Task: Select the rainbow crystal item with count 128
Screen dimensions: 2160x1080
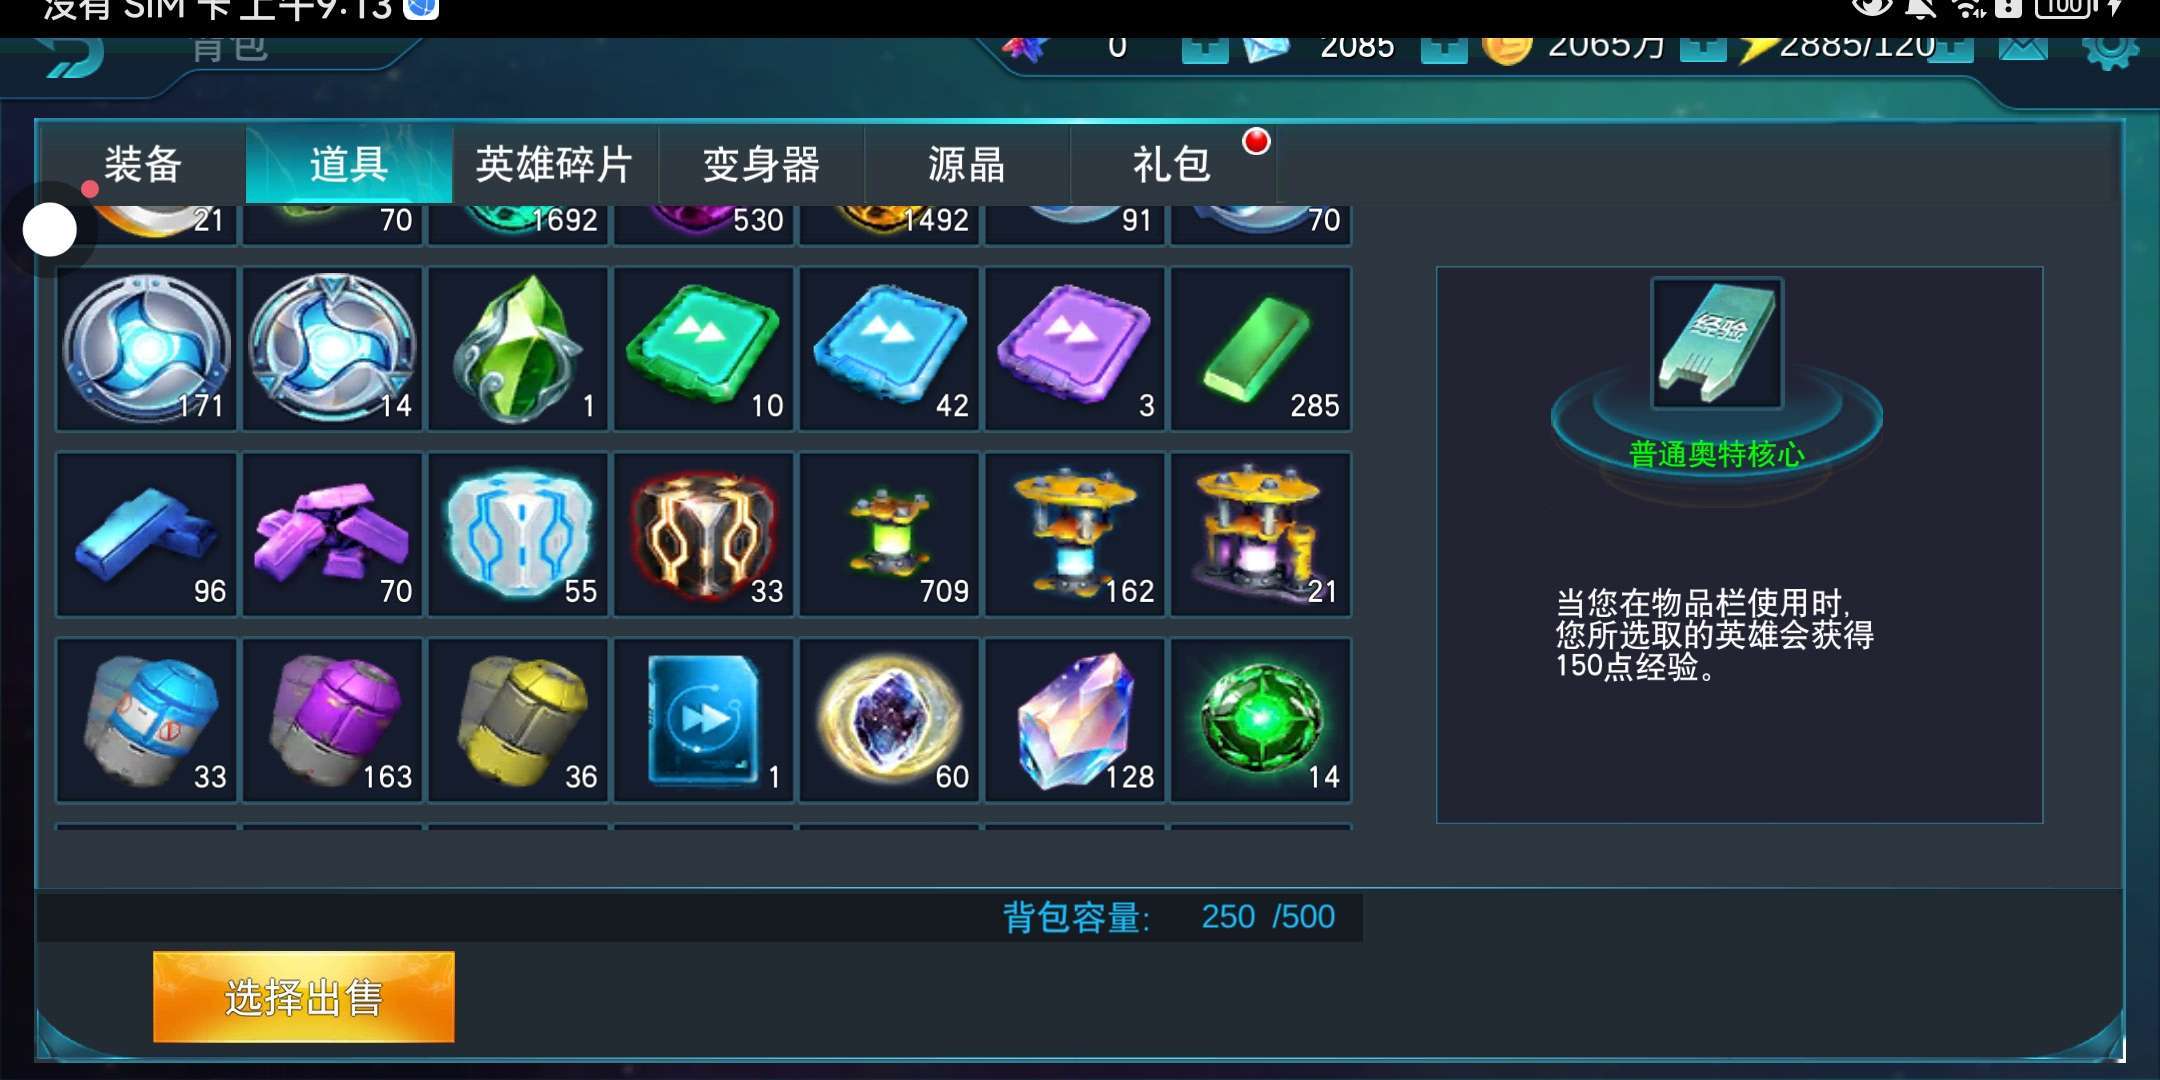Action: 1075,720
